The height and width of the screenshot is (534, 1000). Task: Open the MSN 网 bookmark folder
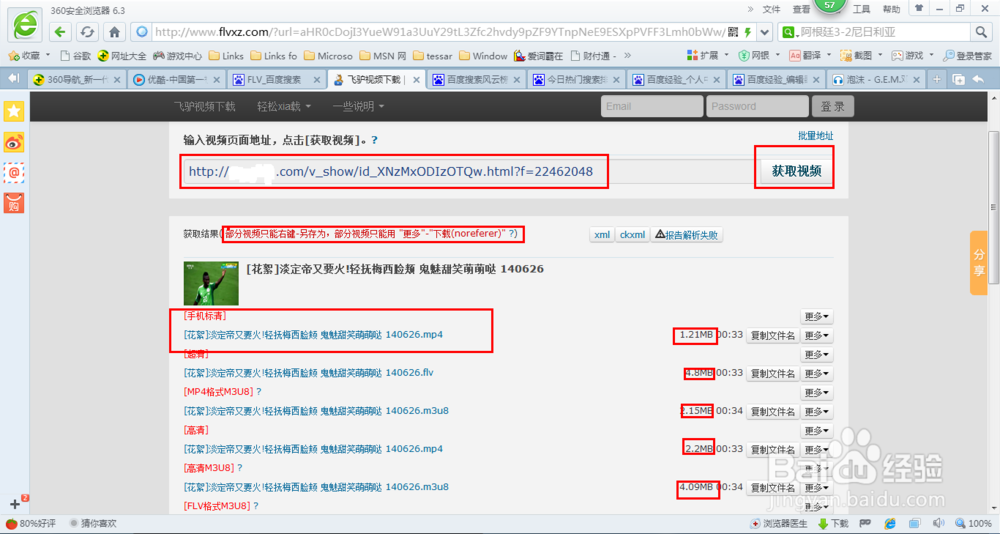coord(383,56)
